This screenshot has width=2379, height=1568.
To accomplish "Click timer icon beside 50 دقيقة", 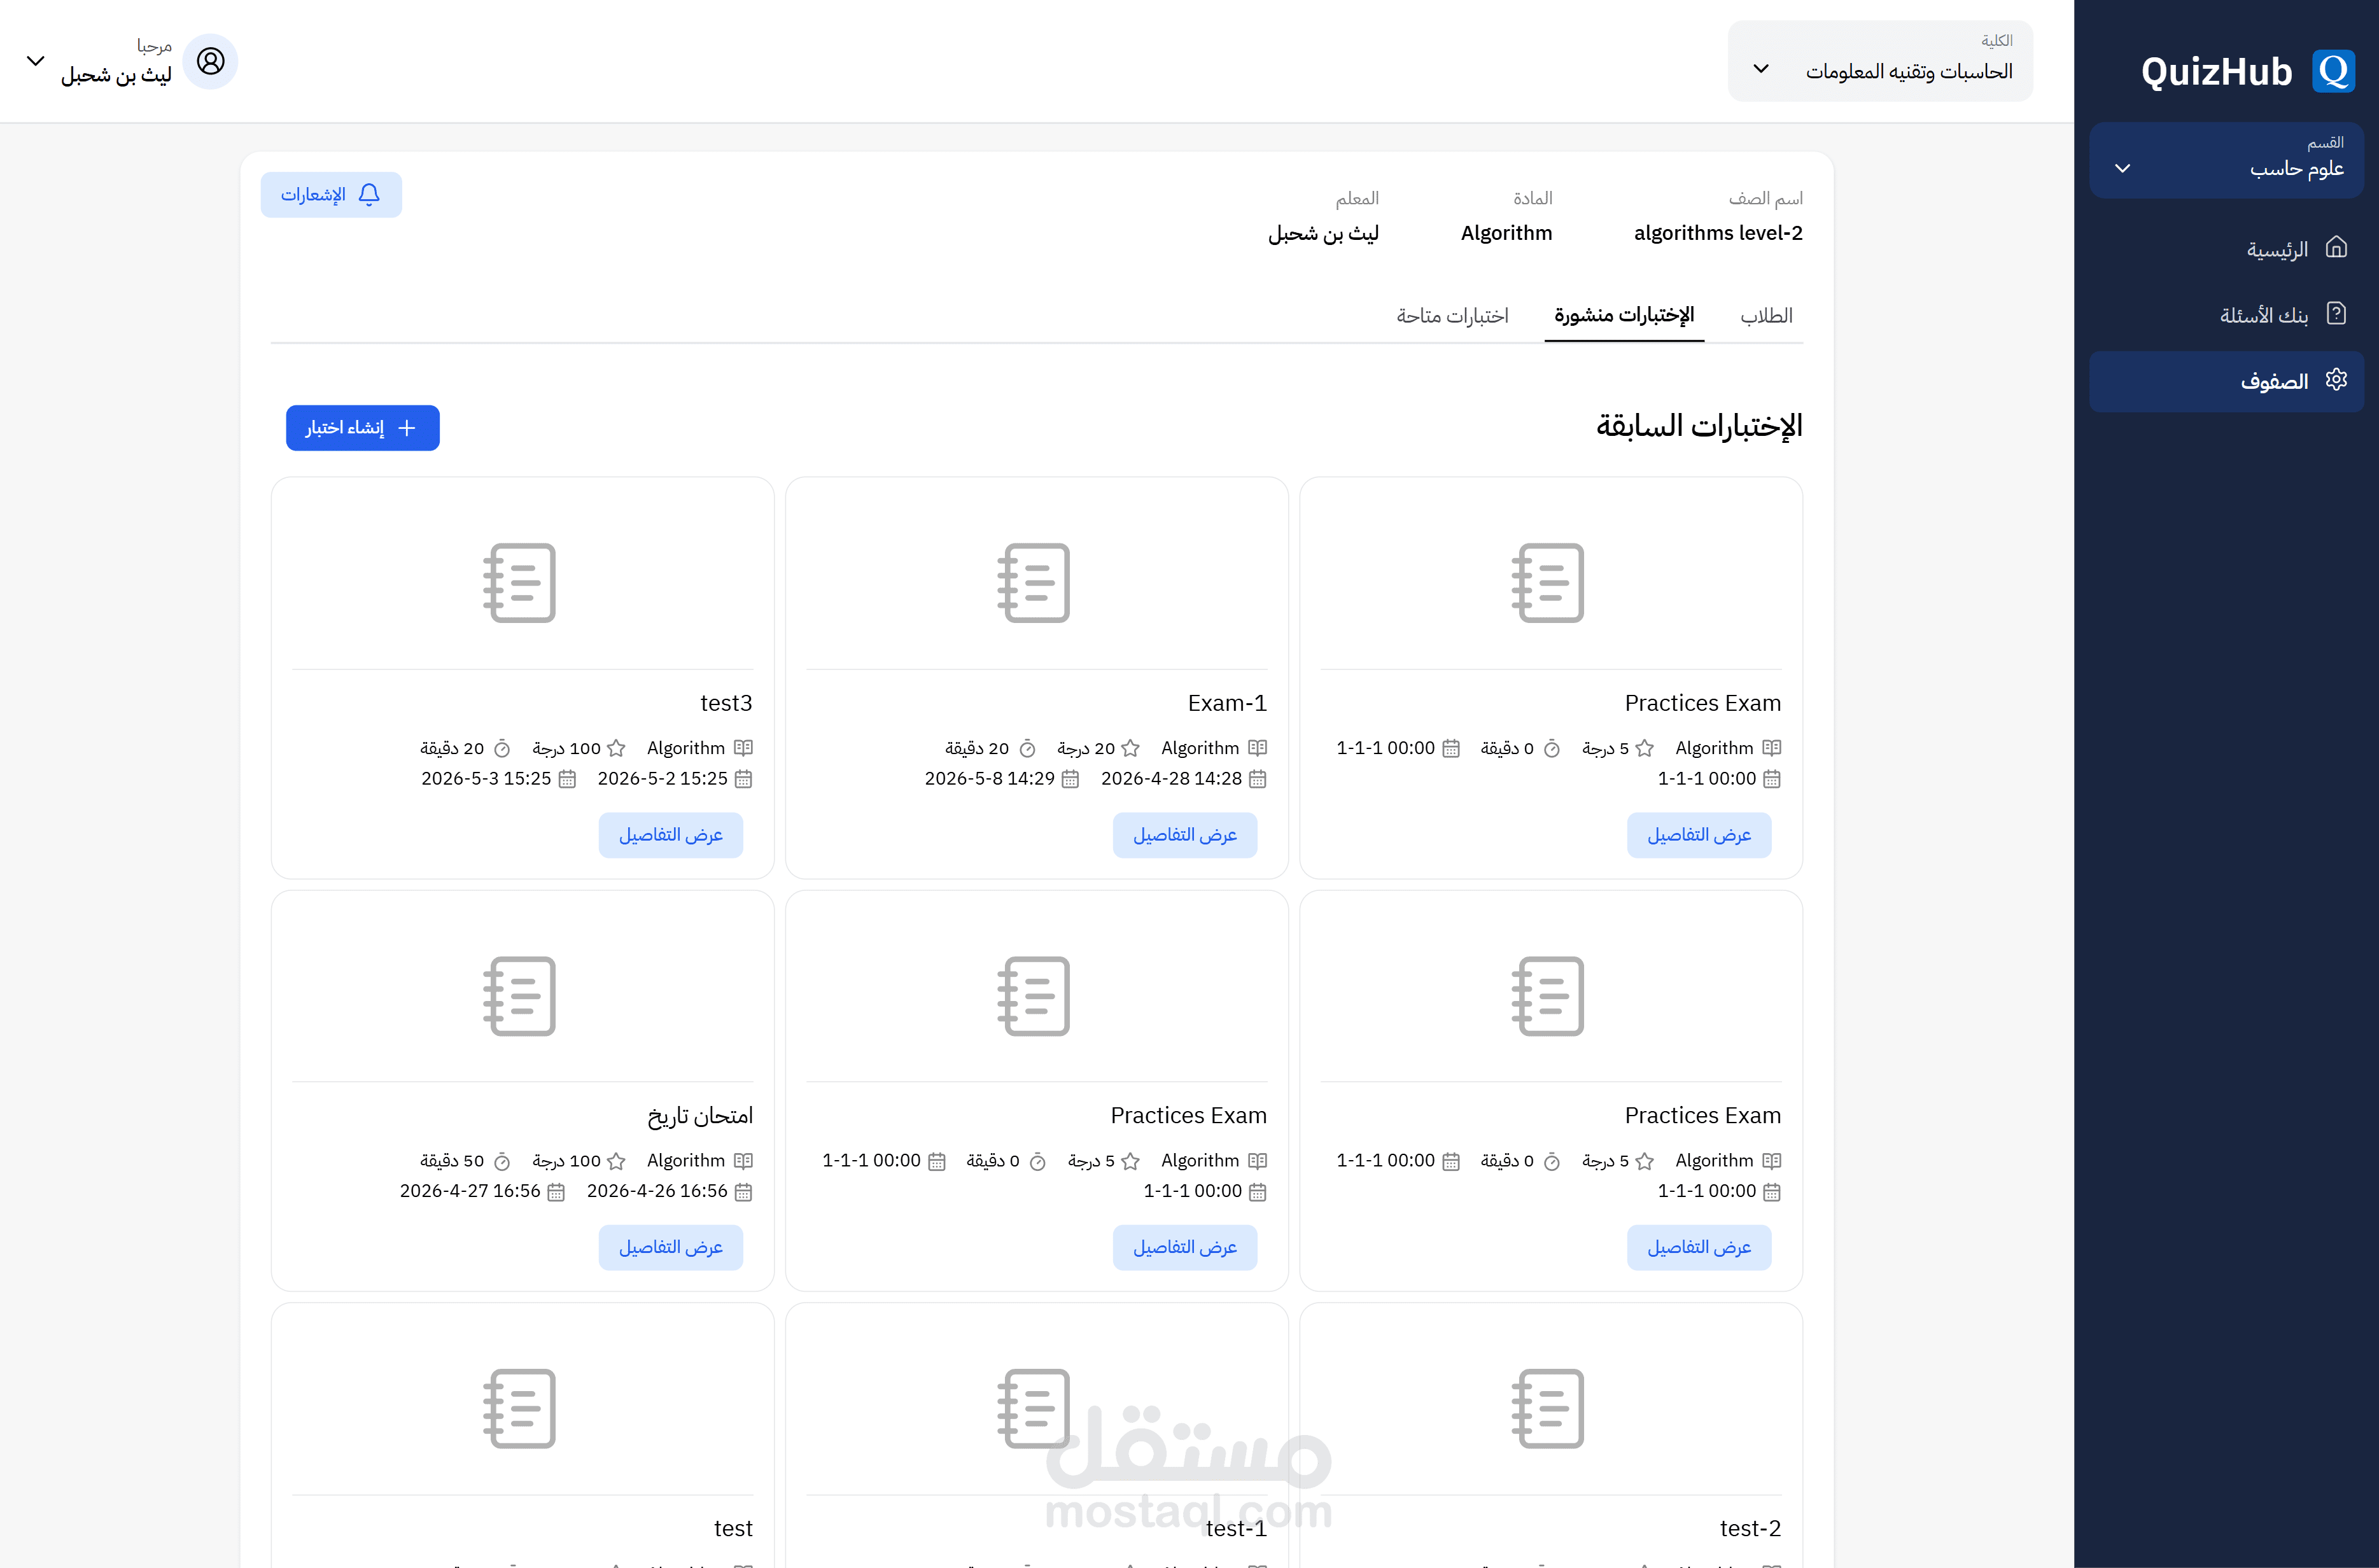I will click(x=502, y=1162).
